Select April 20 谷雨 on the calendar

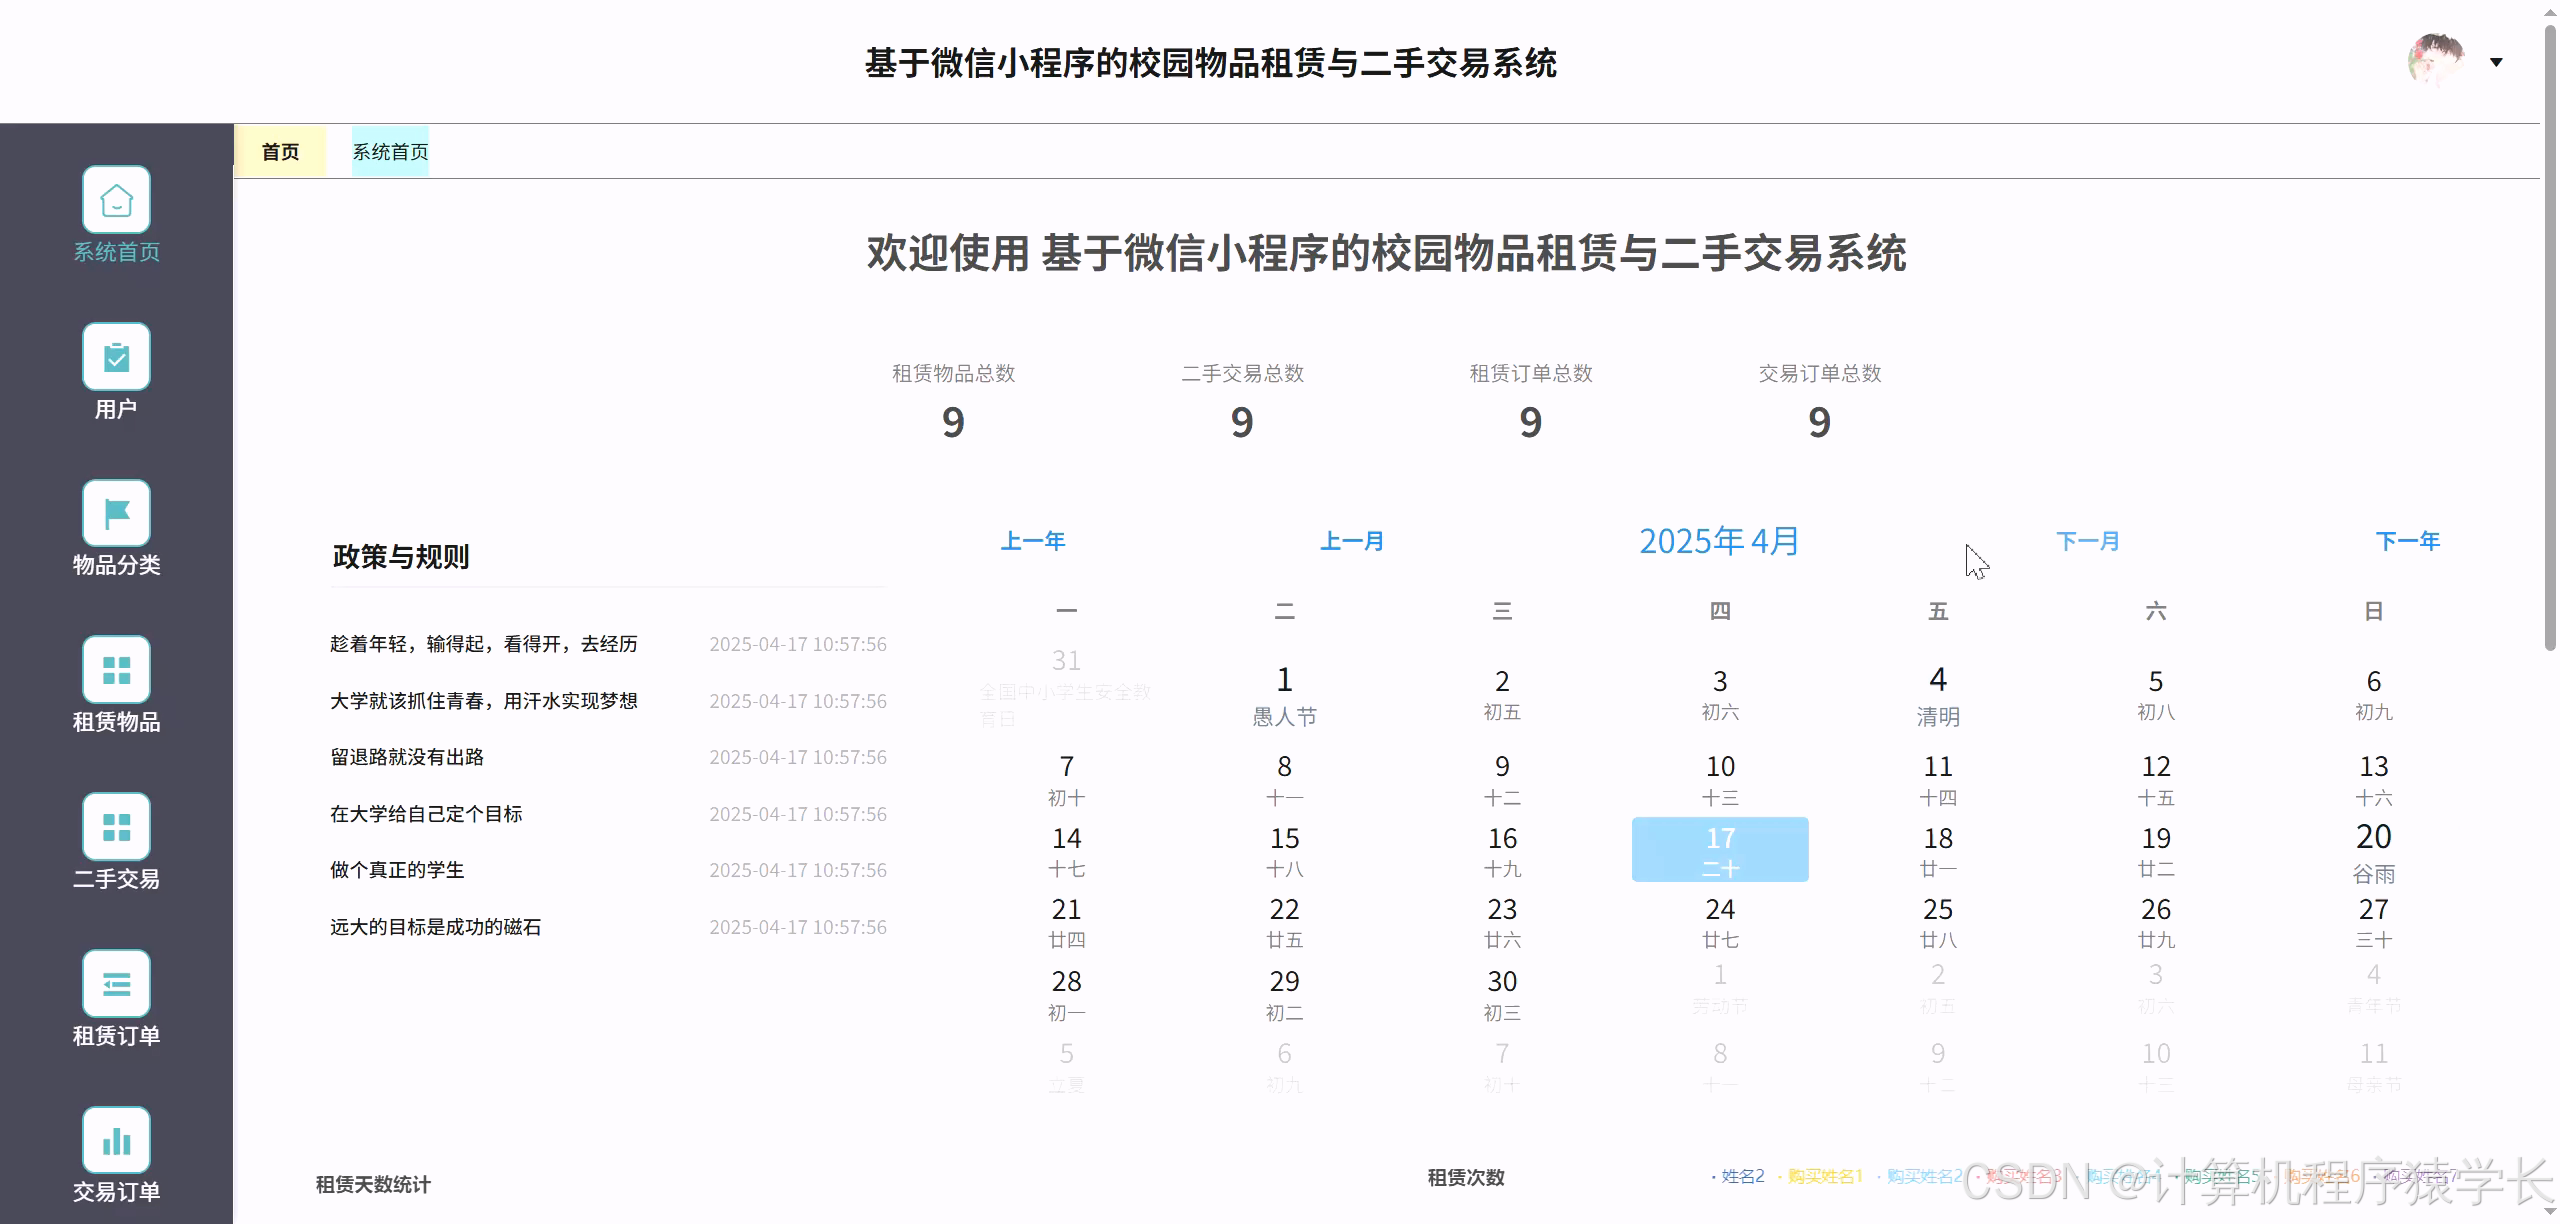click(x=2374, y=850)
